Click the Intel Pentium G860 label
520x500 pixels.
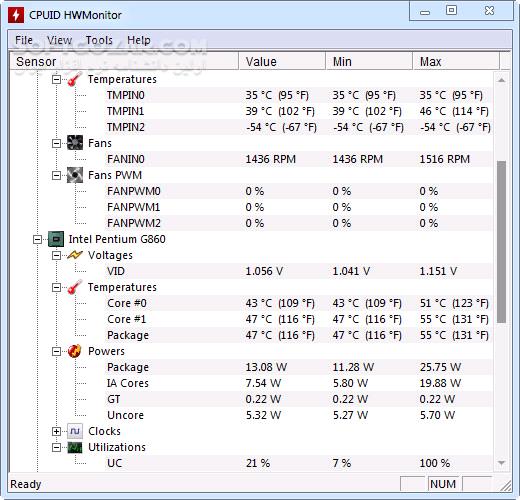click(x=117, y=239)
